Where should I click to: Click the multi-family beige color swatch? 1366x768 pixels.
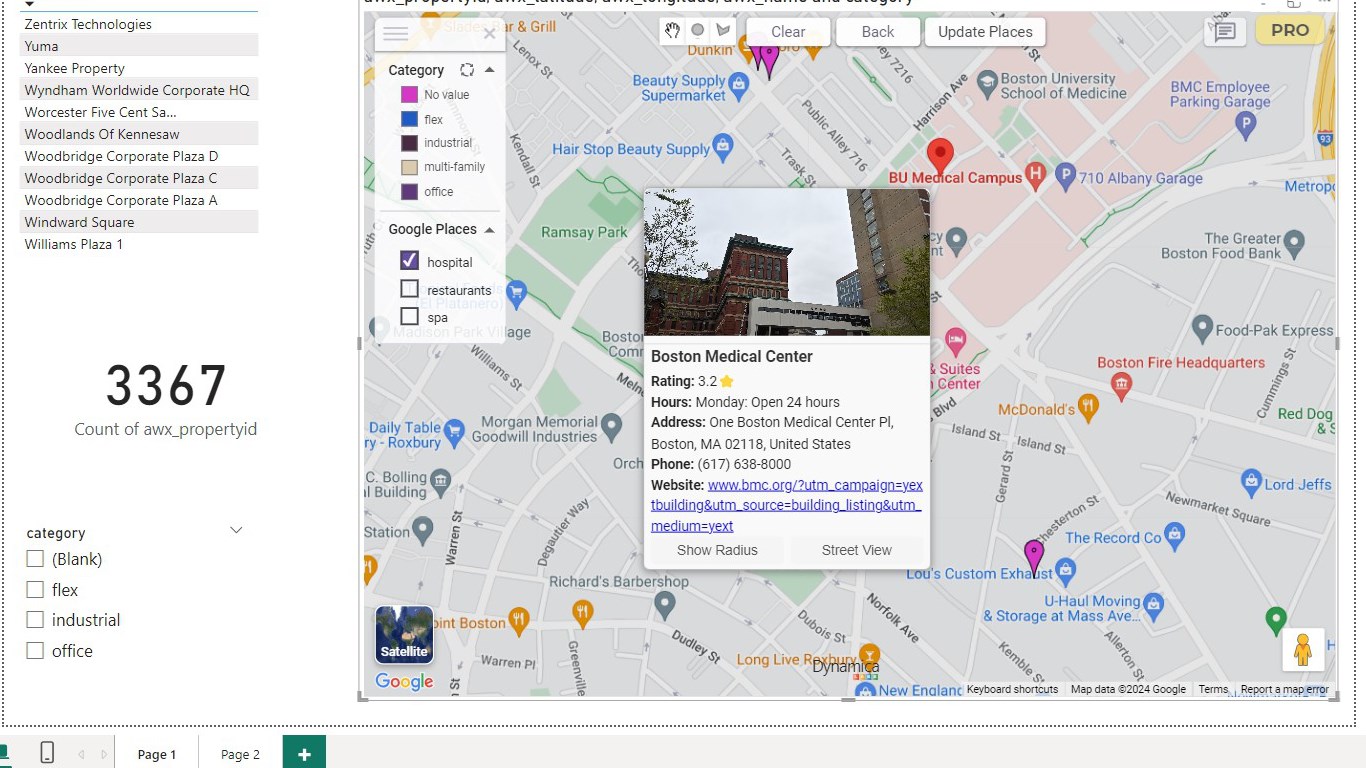pyautogui.click(x=409, y=167)
